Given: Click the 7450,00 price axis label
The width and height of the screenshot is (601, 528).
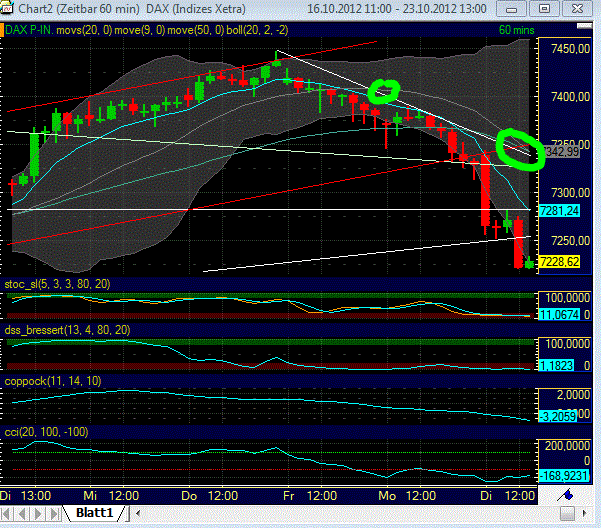Looking at the screenshot, I should 570,49.
